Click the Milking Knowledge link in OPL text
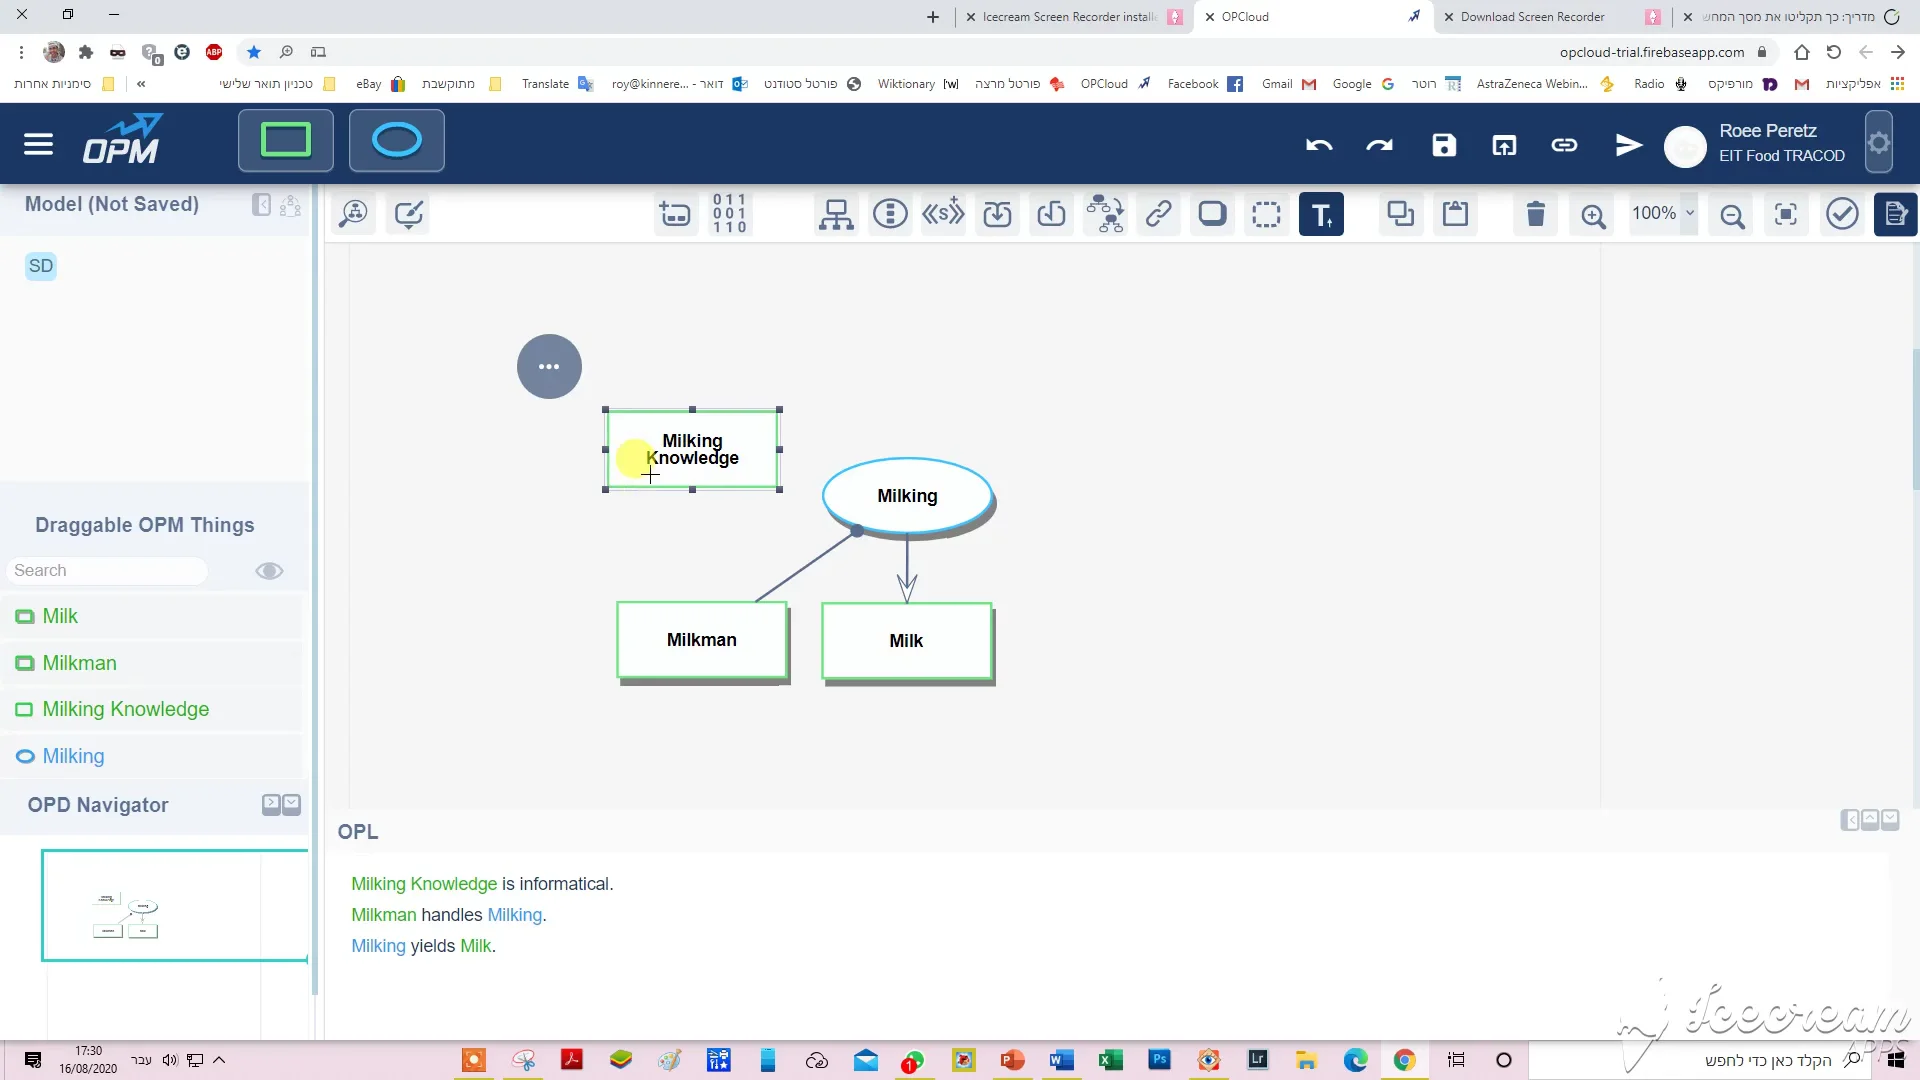 pyautogui.click(x=423, y=884)
